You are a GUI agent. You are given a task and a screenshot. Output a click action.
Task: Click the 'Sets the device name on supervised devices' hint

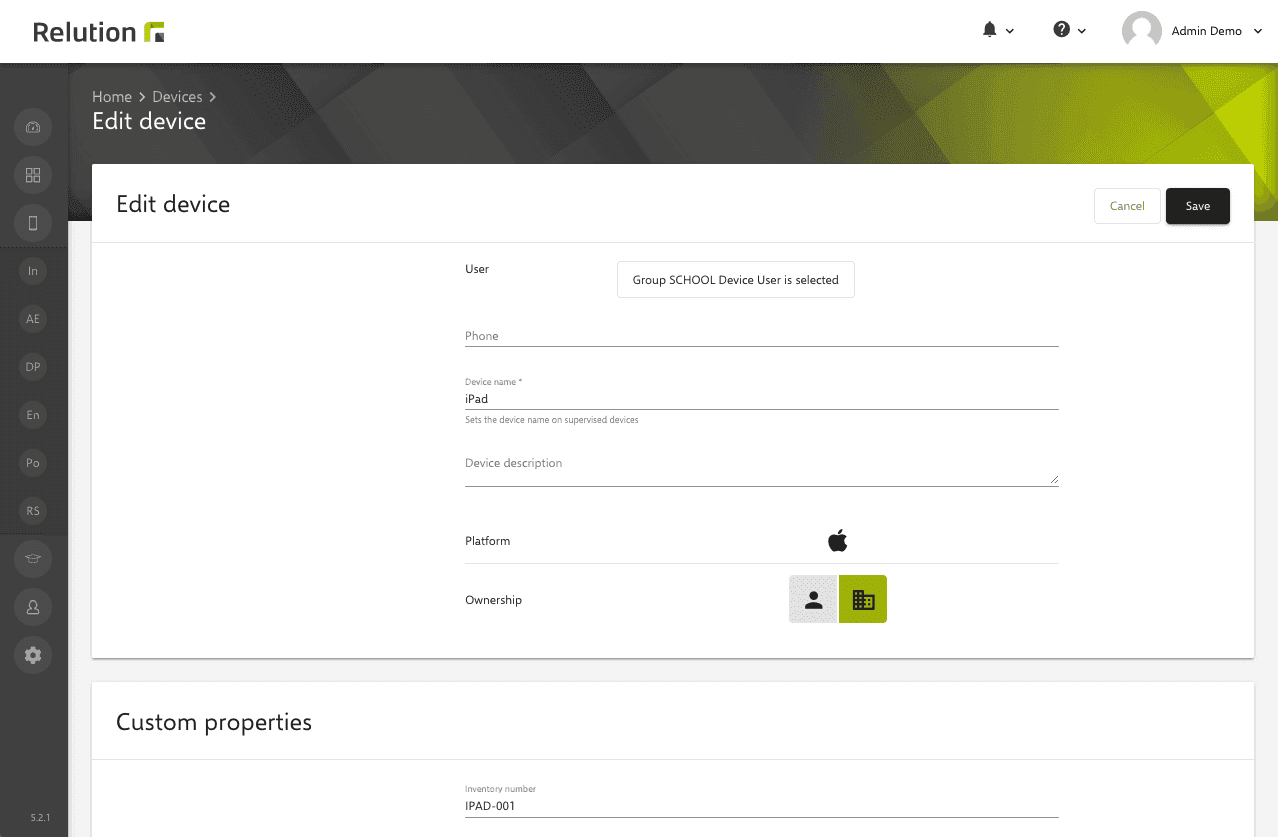552,420
